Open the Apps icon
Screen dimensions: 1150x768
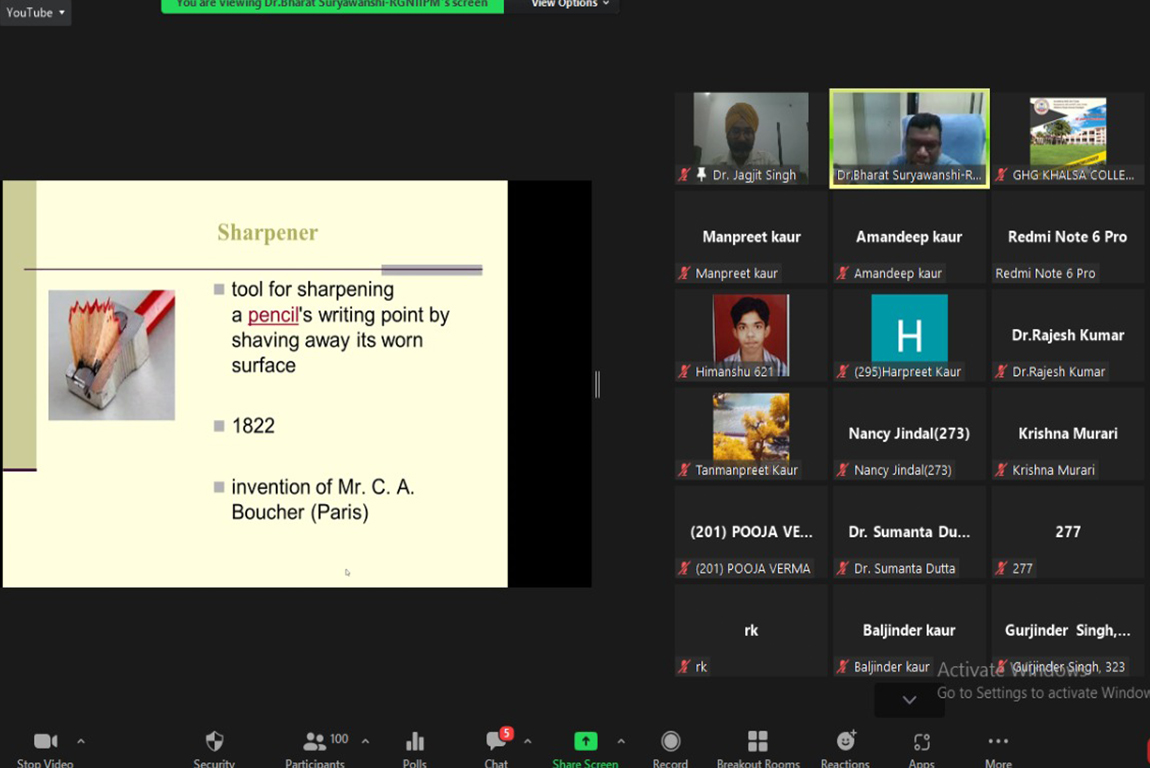(x=921, y=741)
